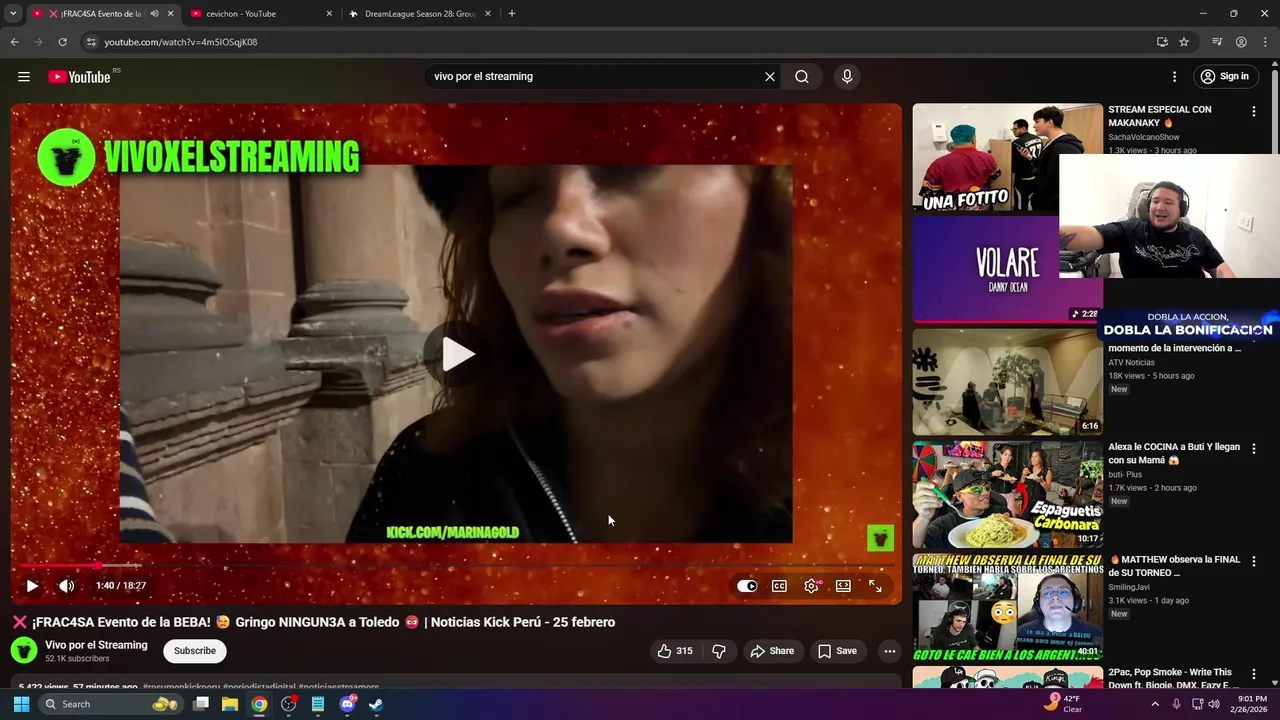Open video titled STREAM ESPECIAL CON MAKANAKY
This screenshot has height=720, width=1280.
(x=1160, y=116)
